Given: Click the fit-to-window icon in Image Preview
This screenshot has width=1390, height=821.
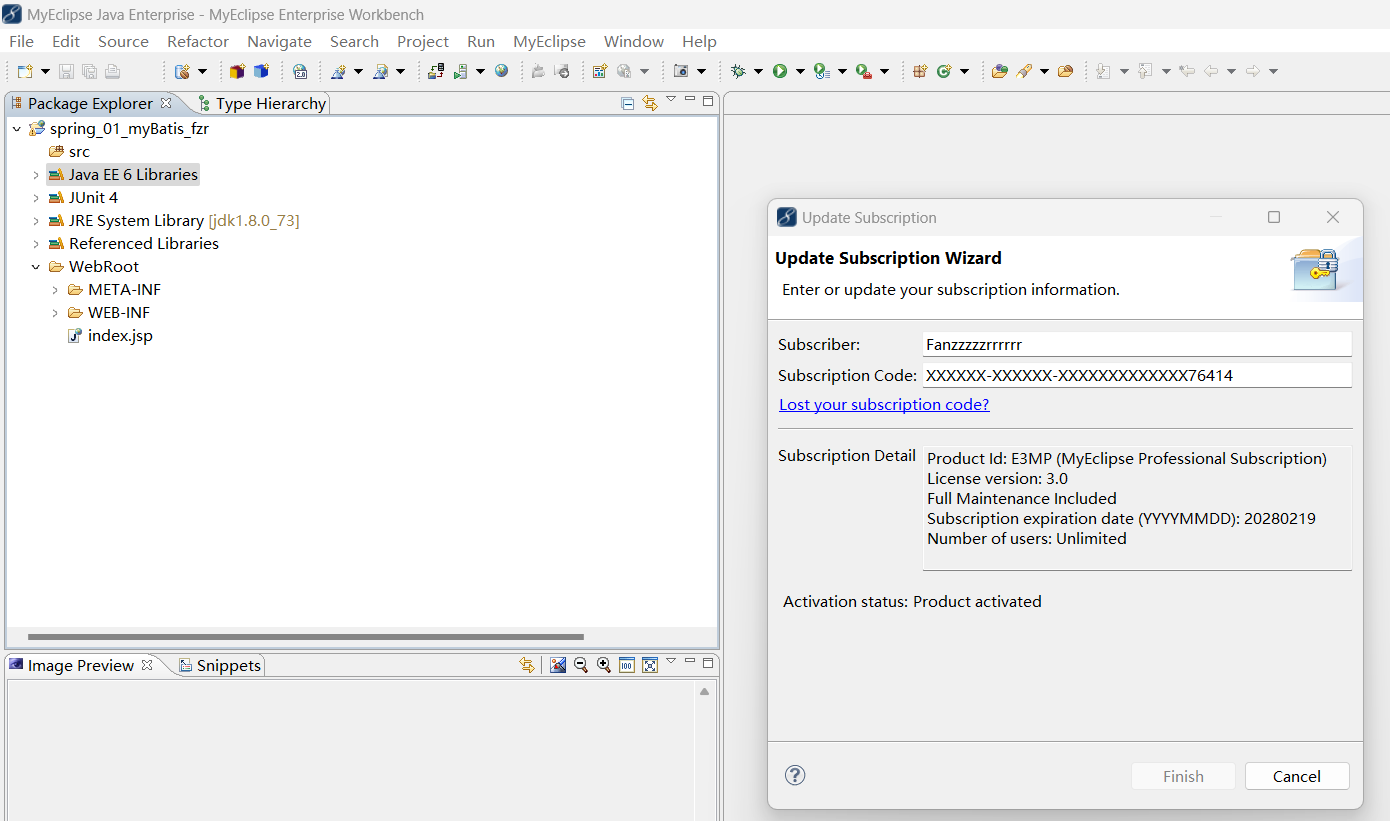Looking at the screenshot, I should 650,665.
